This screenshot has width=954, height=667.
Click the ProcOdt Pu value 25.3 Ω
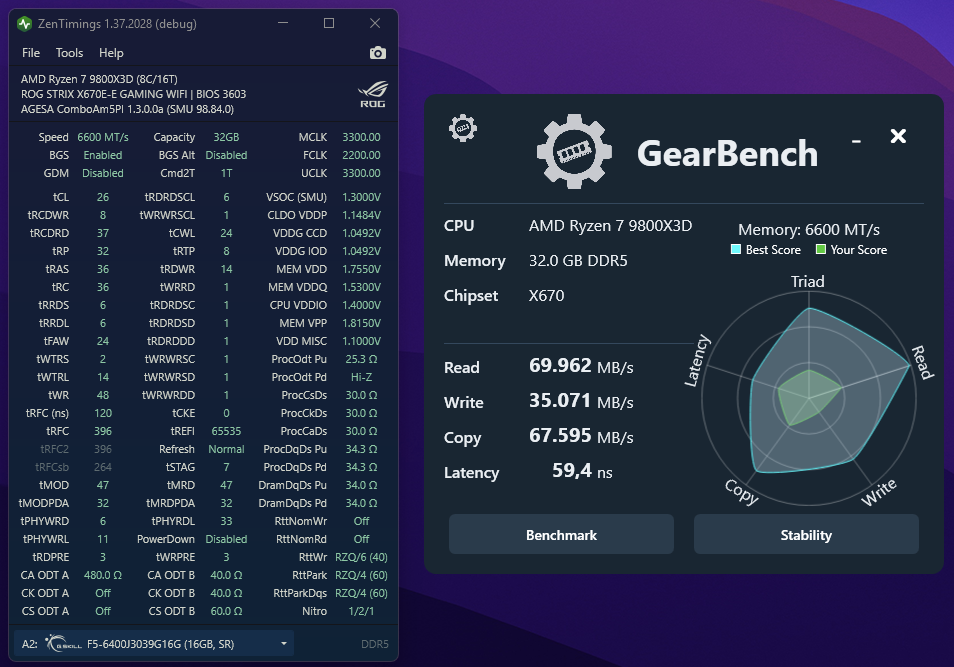361,359
